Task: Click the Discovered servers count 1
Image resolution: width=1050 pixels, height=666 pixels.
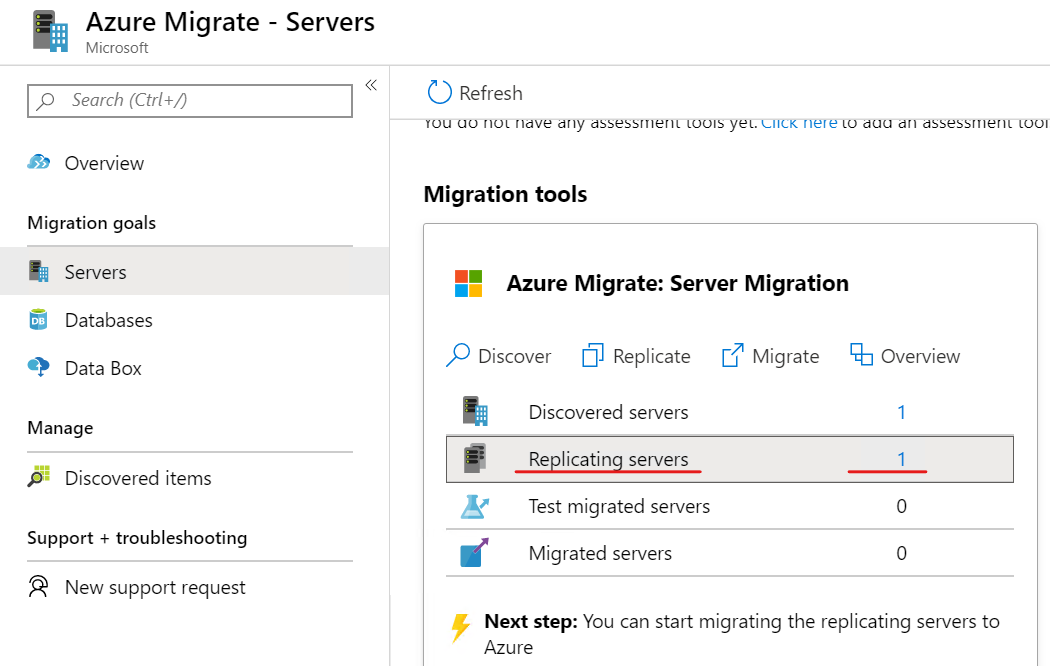Action: pos(901,412)
